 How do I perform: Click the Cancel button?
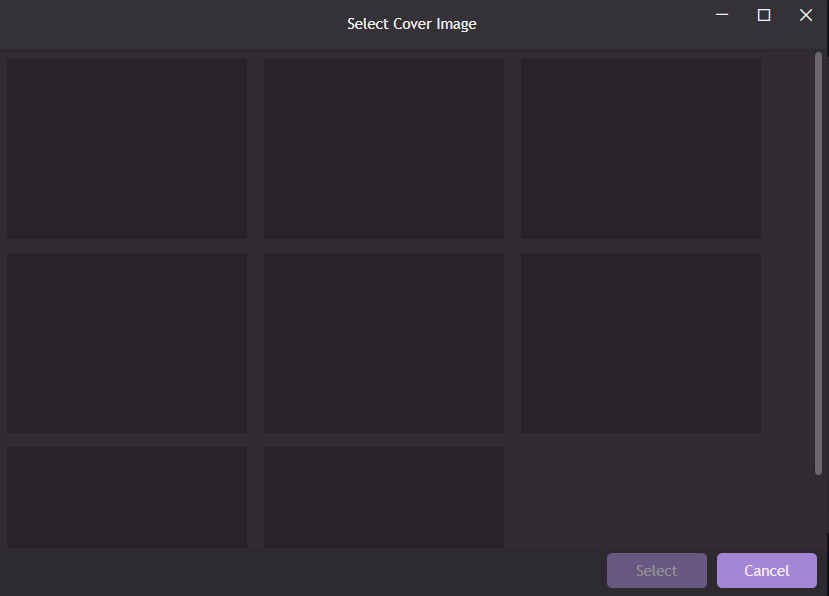[x=767, y=570]
